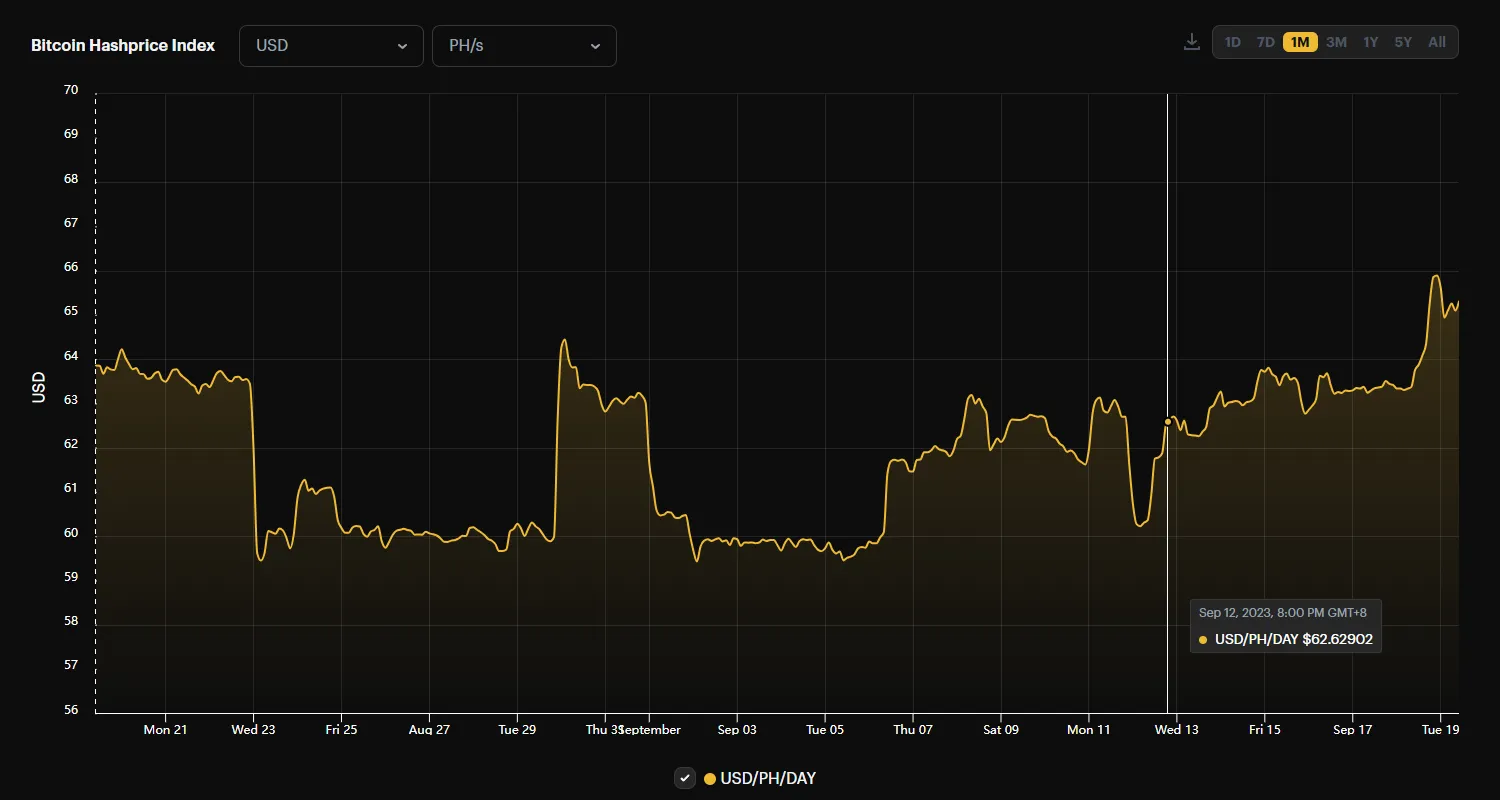The height and width of the screenshot is (800, 1500).
Task: Click the download arrow icon near time ranges
Action: coord(1191,41)
